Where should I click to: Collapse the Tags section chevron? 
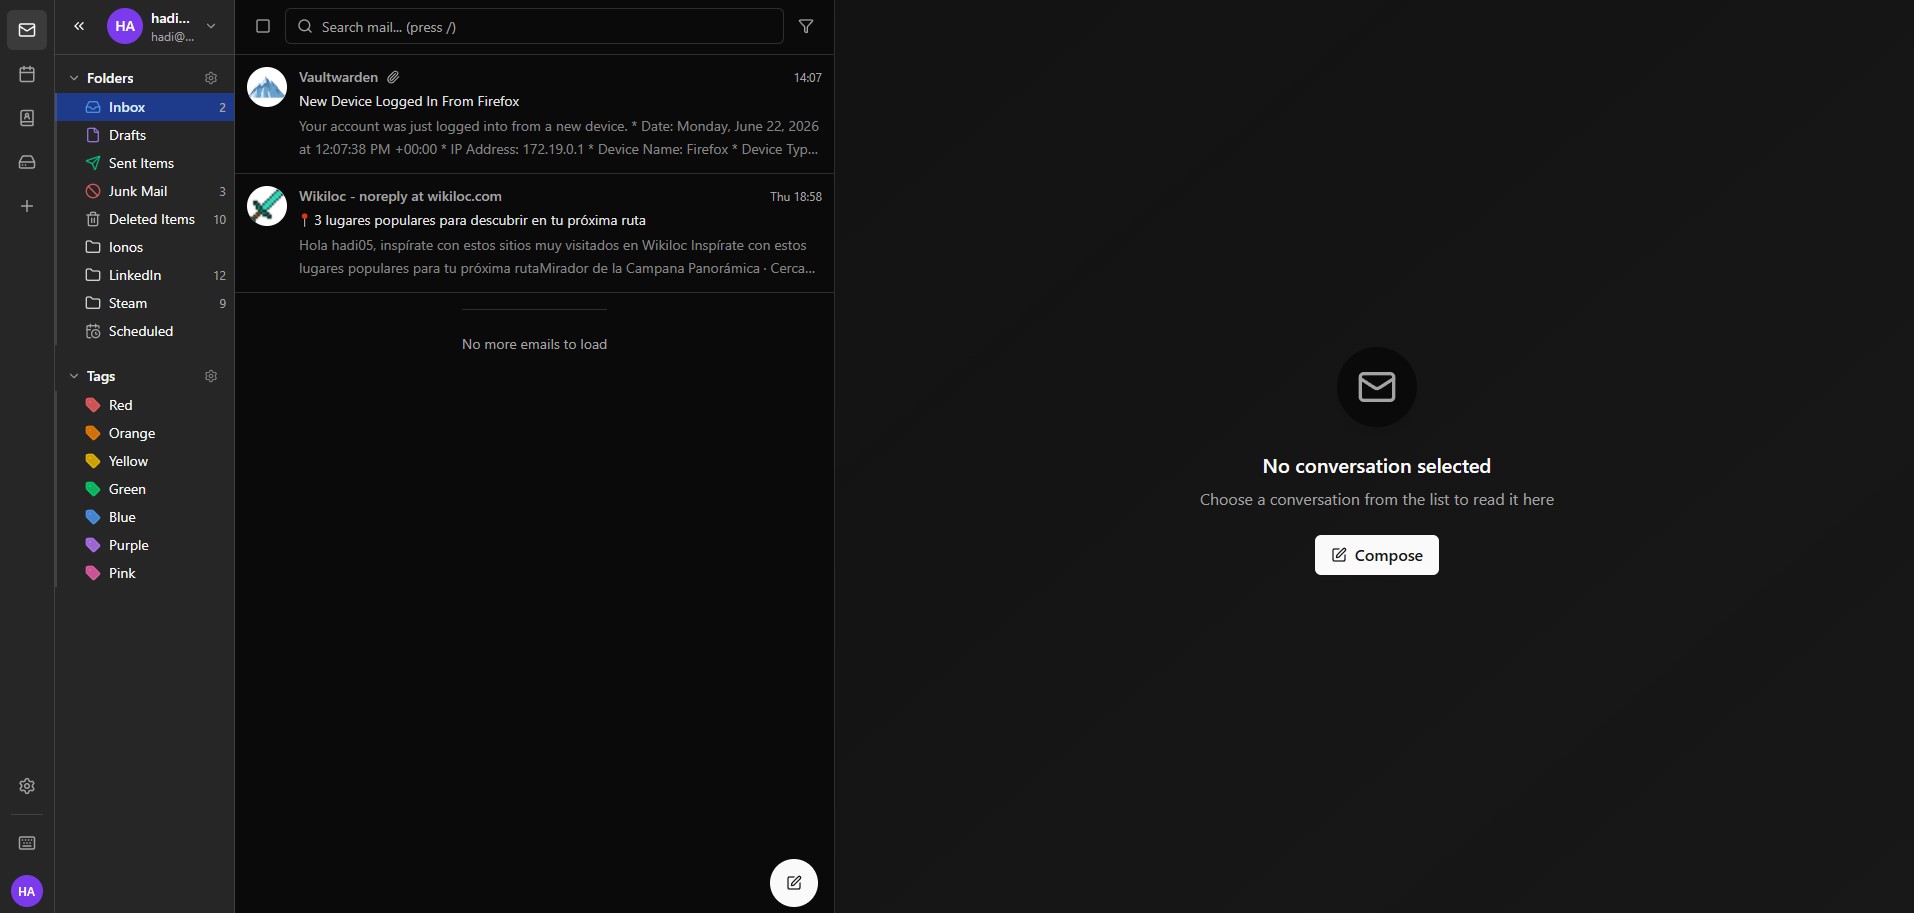pyautogui.click(x=74, y=376)
